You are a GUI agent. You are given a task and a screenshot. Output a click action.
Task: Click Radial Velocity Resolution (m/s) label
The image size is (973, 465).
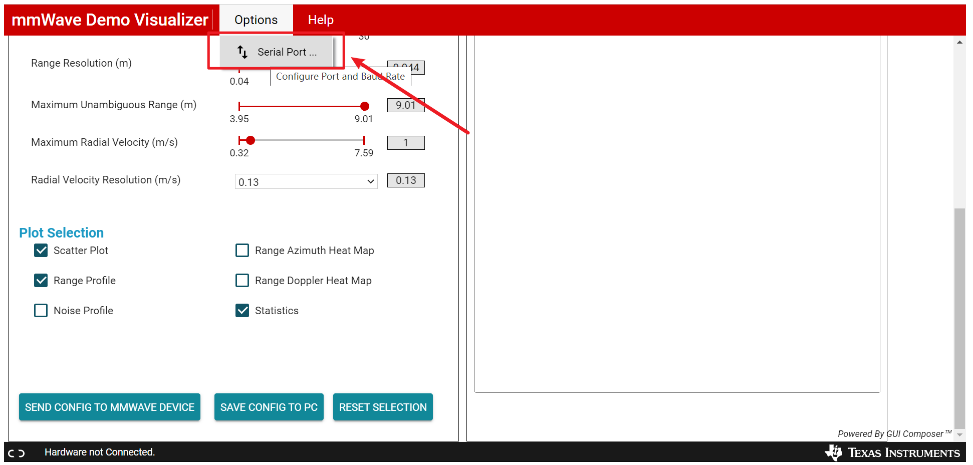tap(105, 180)
